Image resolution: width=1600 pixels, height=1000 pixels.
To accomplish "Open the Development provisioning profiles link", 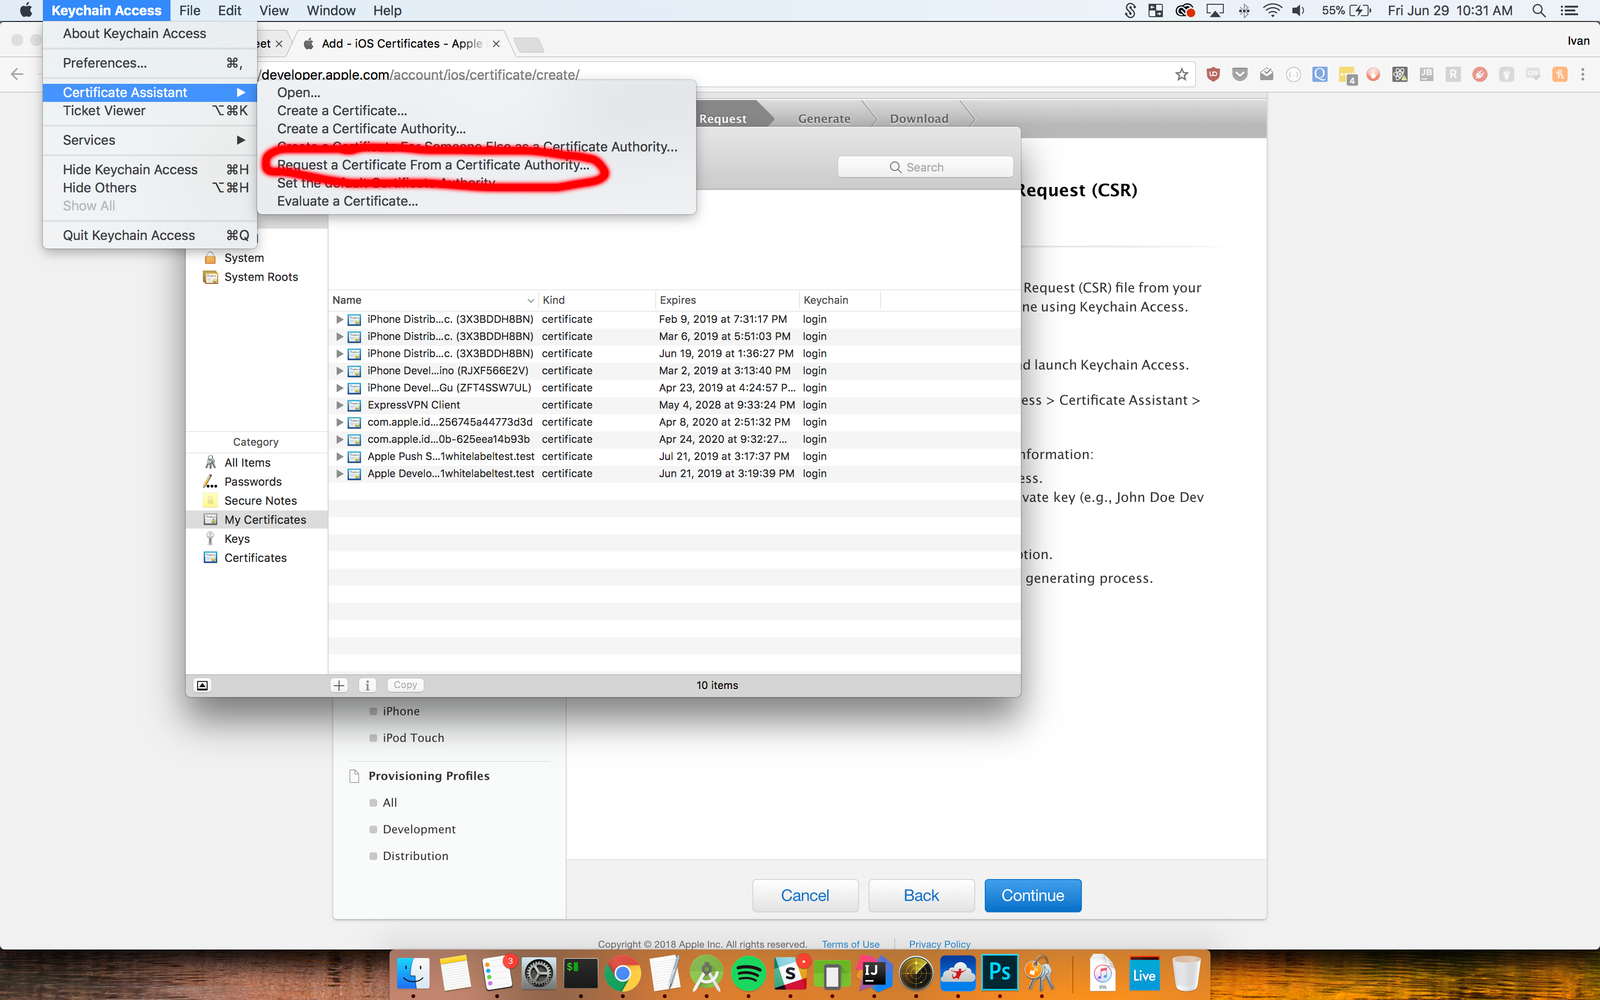I will 419,830.
